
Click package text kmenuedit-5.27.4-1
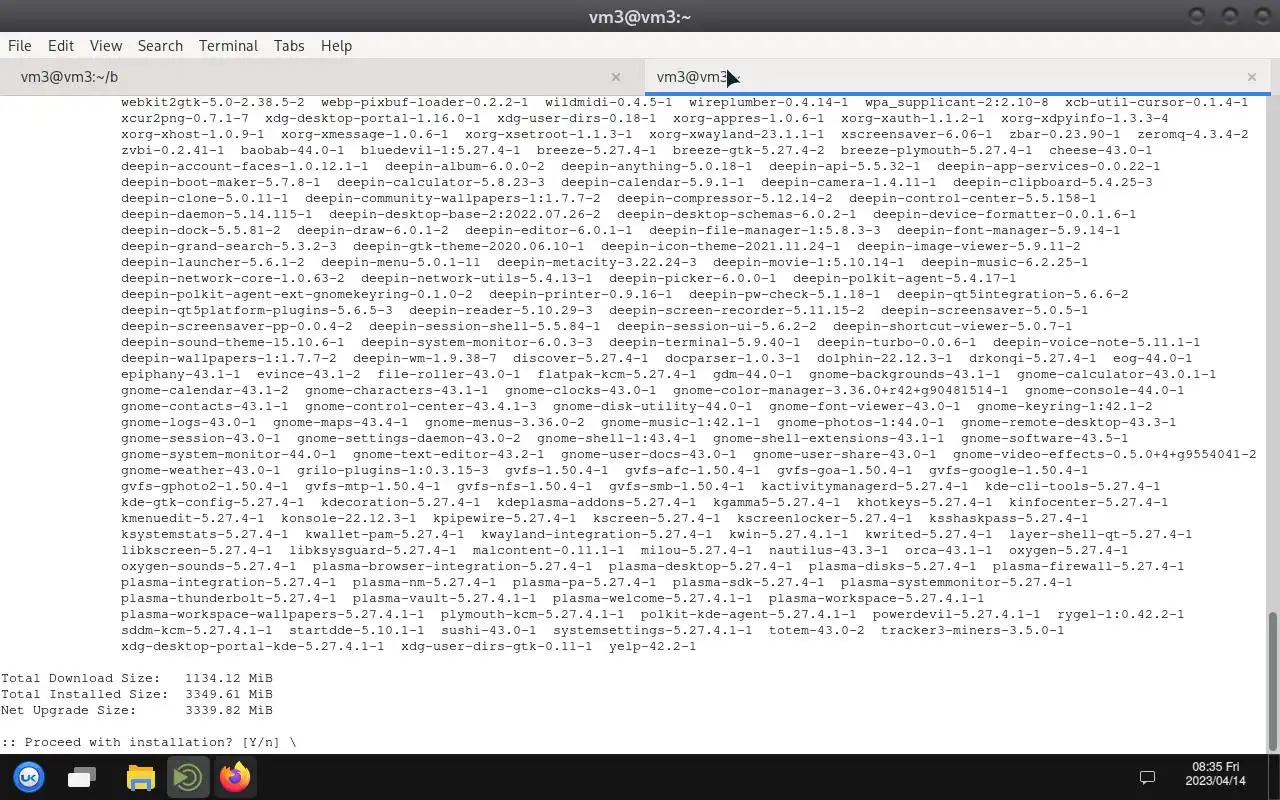[x=193, y=518]
